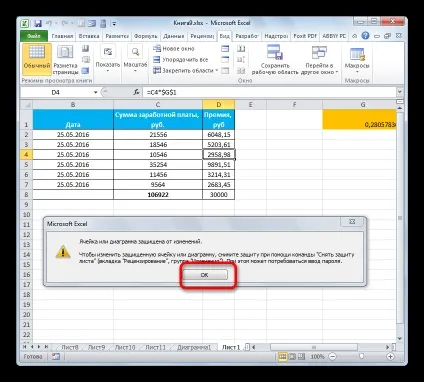Click the zoom slider handle
424x382 pixels.
tap(361, 357)
